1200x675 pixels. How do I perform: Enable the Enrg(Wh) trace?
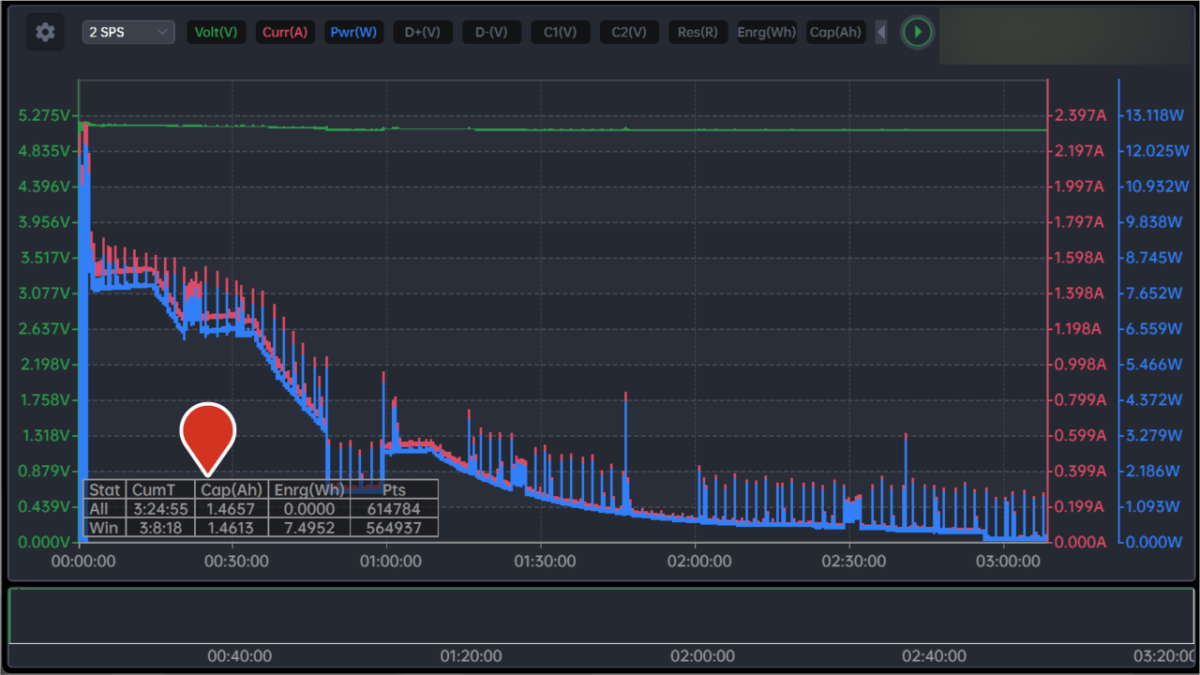coord(767,32)
